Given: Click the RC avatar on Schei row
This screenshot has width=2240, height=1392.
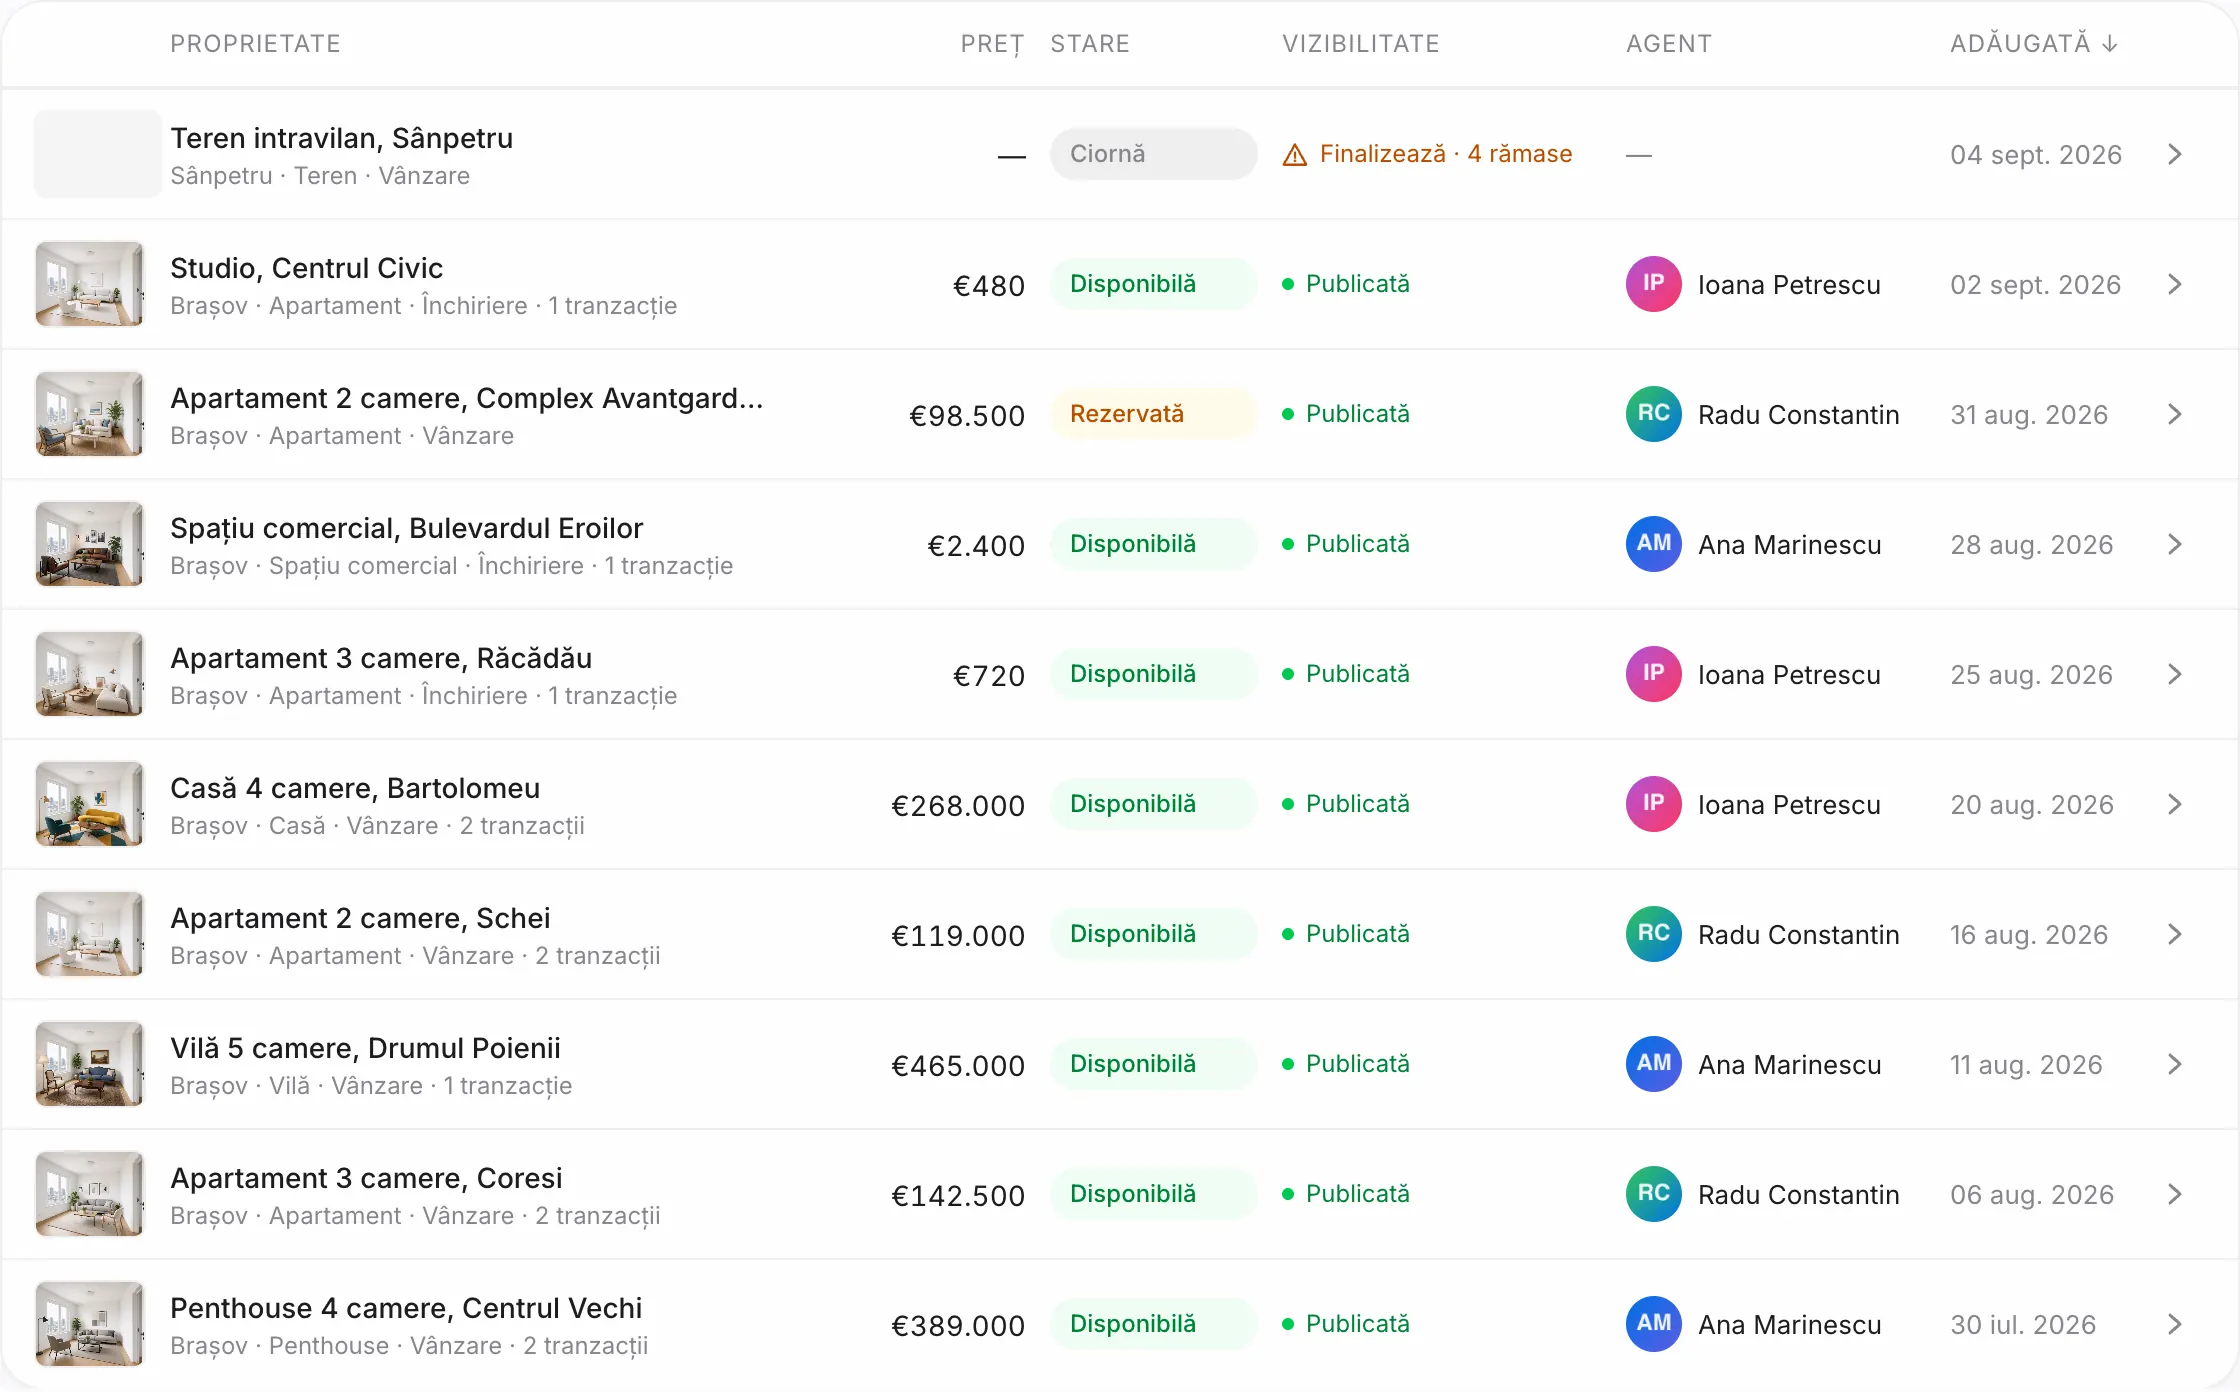Looking at the screenshot, I should click(x=1654, y=934).
